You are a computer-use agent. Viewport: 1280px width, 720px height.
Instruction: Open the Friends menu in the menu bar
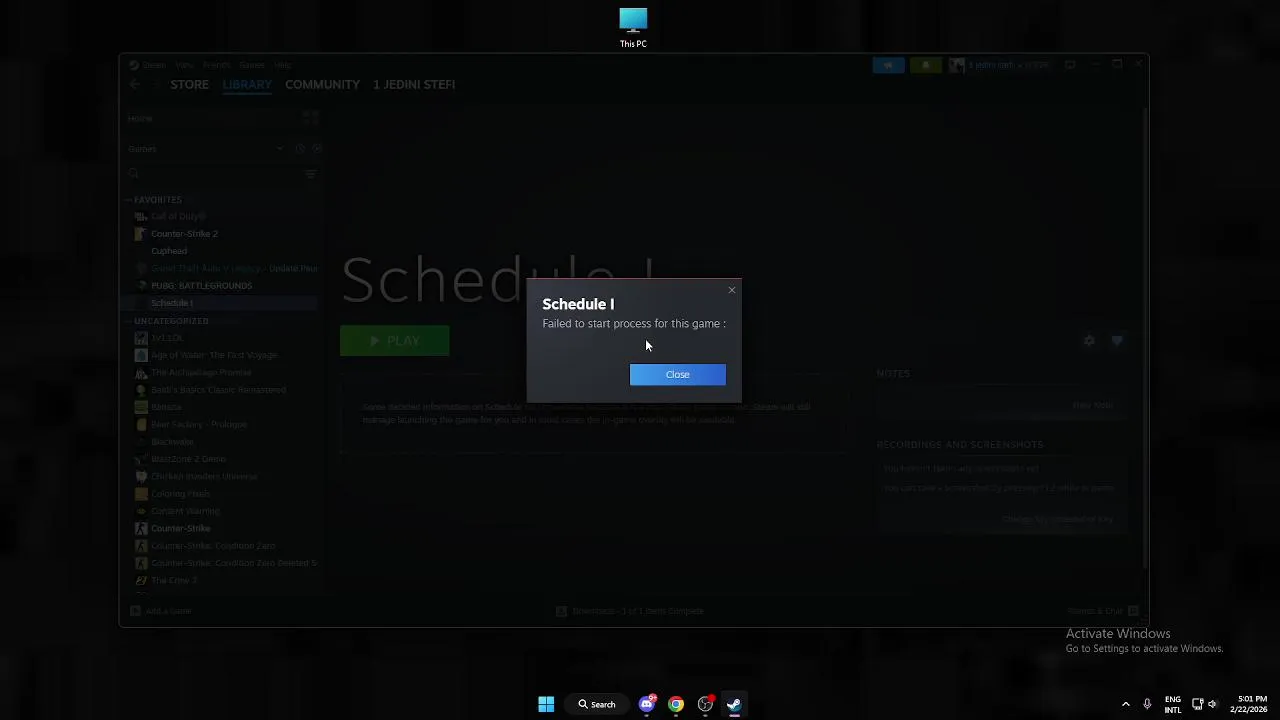(216, 65)
